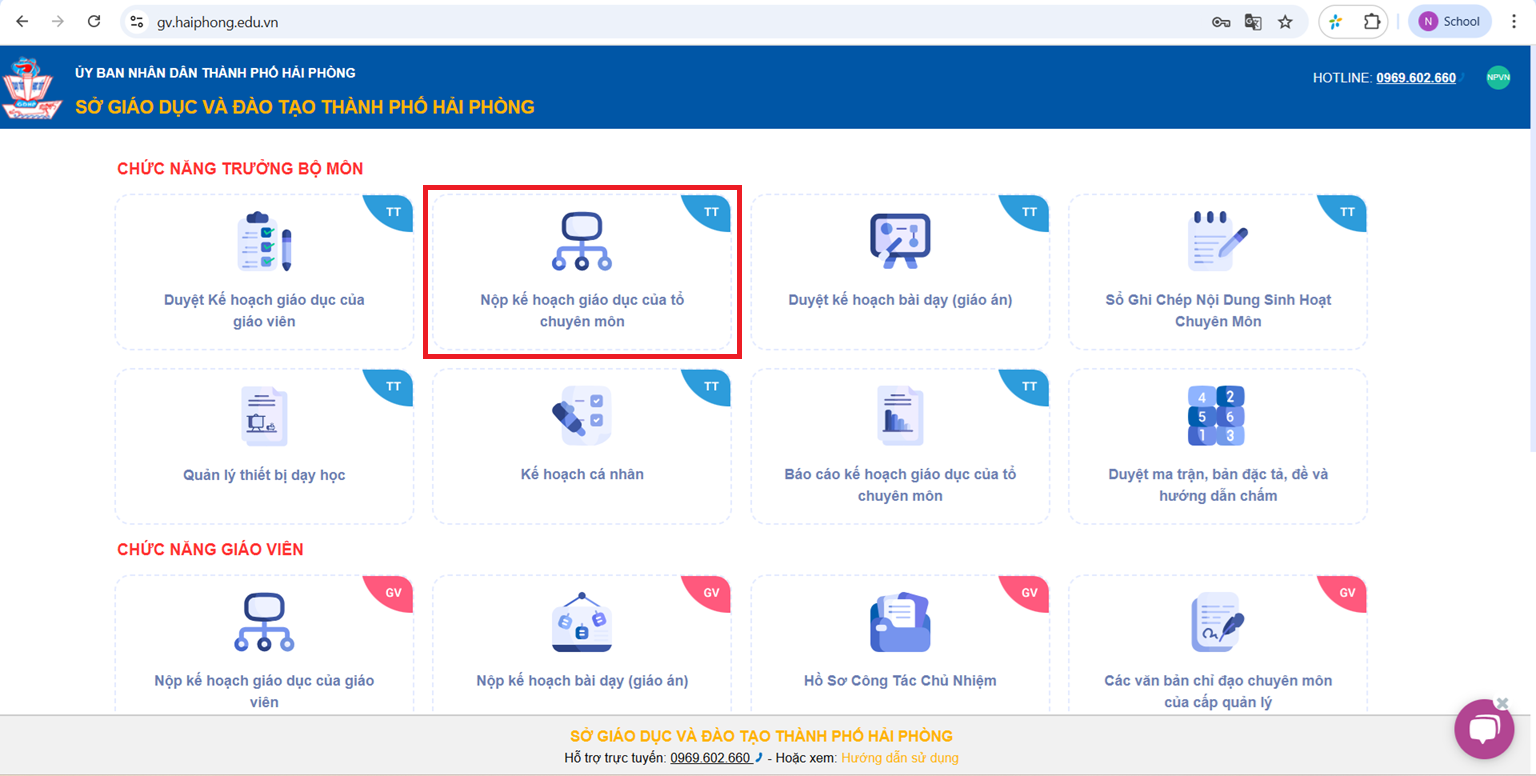The width and height of the screenshot is (1536, 776).
Task: Bookmark this page with the star icon
Action: [1285, 21]
